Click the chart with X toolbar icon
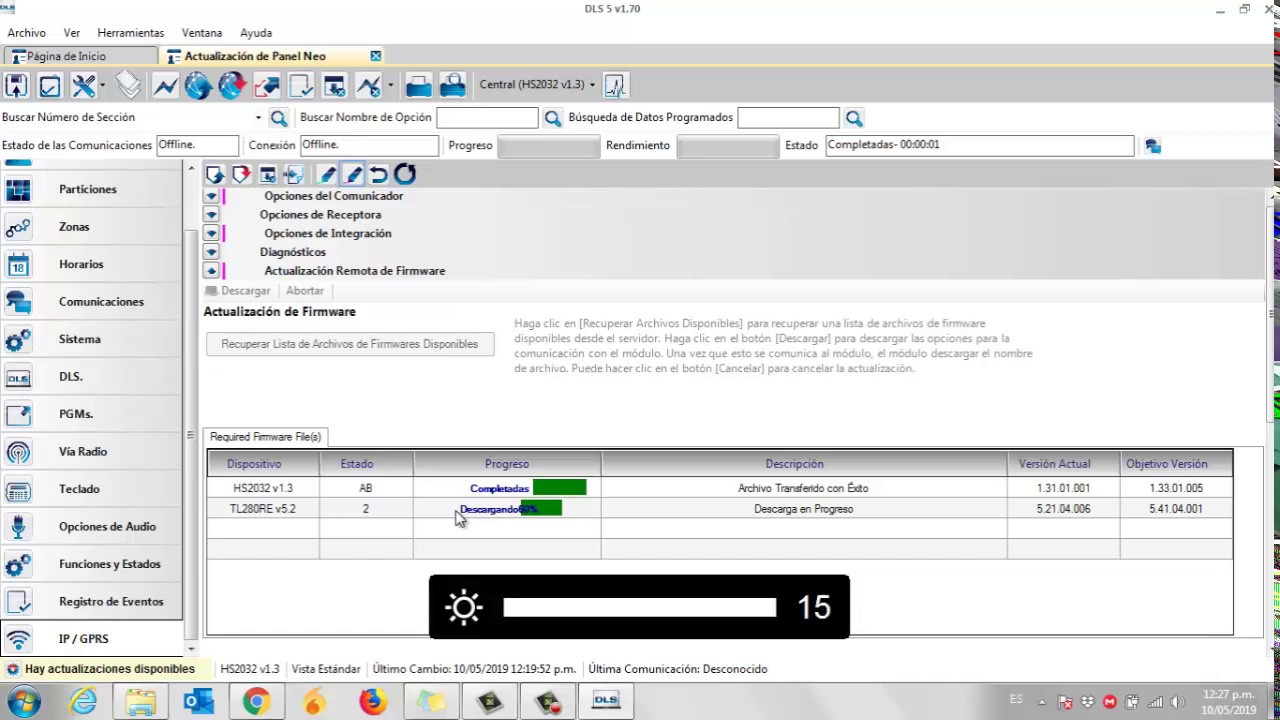Image resolution: width=1280 pixels, height=720 pixels. coord(369,85)
